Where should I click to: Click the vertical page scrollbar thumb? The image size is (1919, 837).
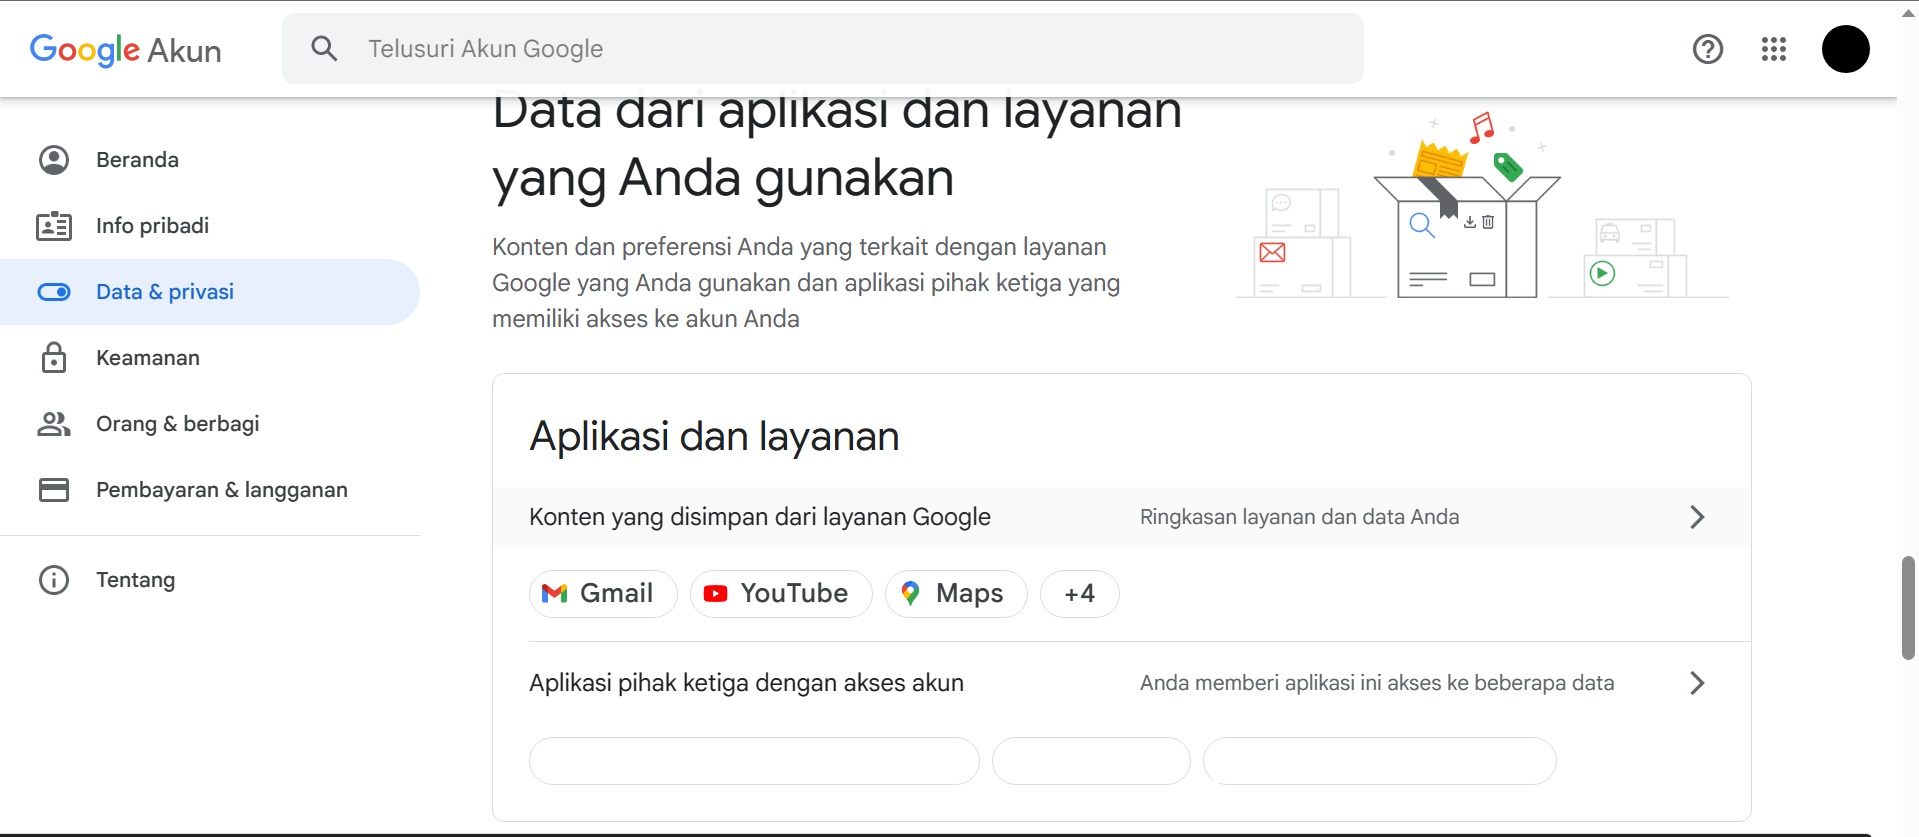[x=1907, y=608]
